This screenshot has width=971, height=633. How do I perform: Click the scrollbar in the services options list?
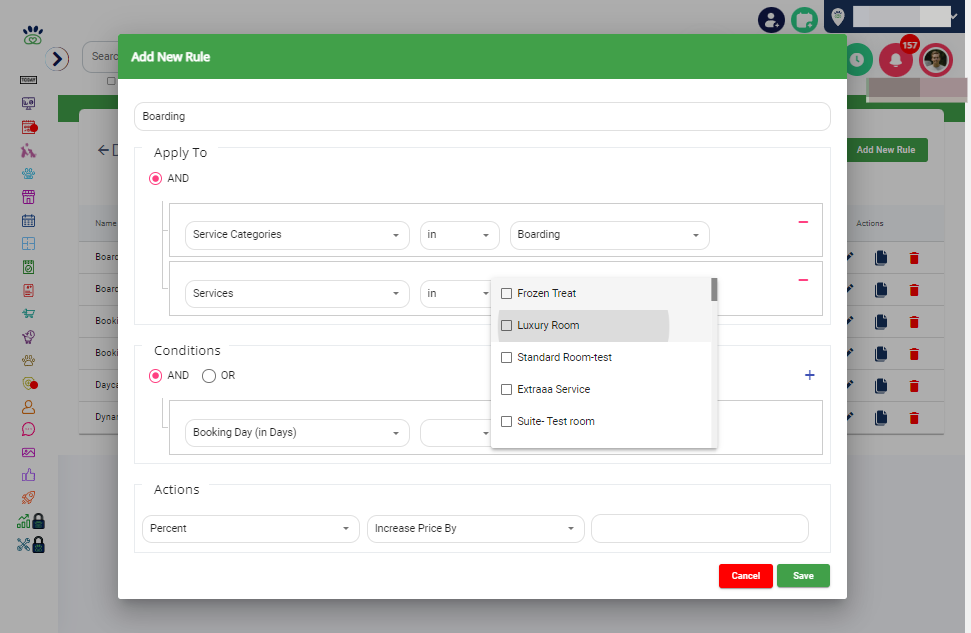pyautogui.click(x=714, y=290)
